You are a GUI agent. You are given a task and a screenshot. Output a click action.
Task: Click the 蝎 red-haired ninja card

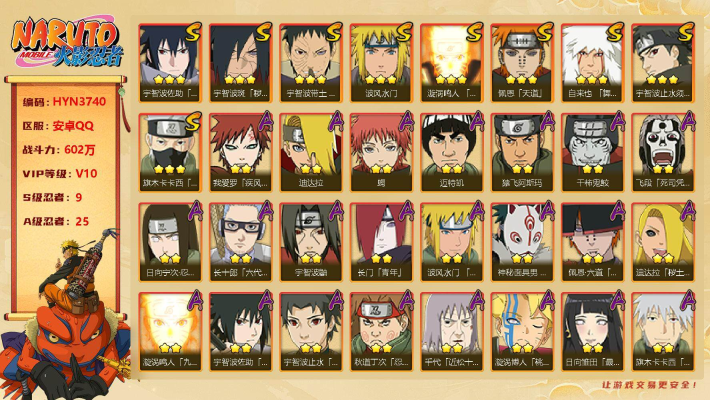point(381,152)
